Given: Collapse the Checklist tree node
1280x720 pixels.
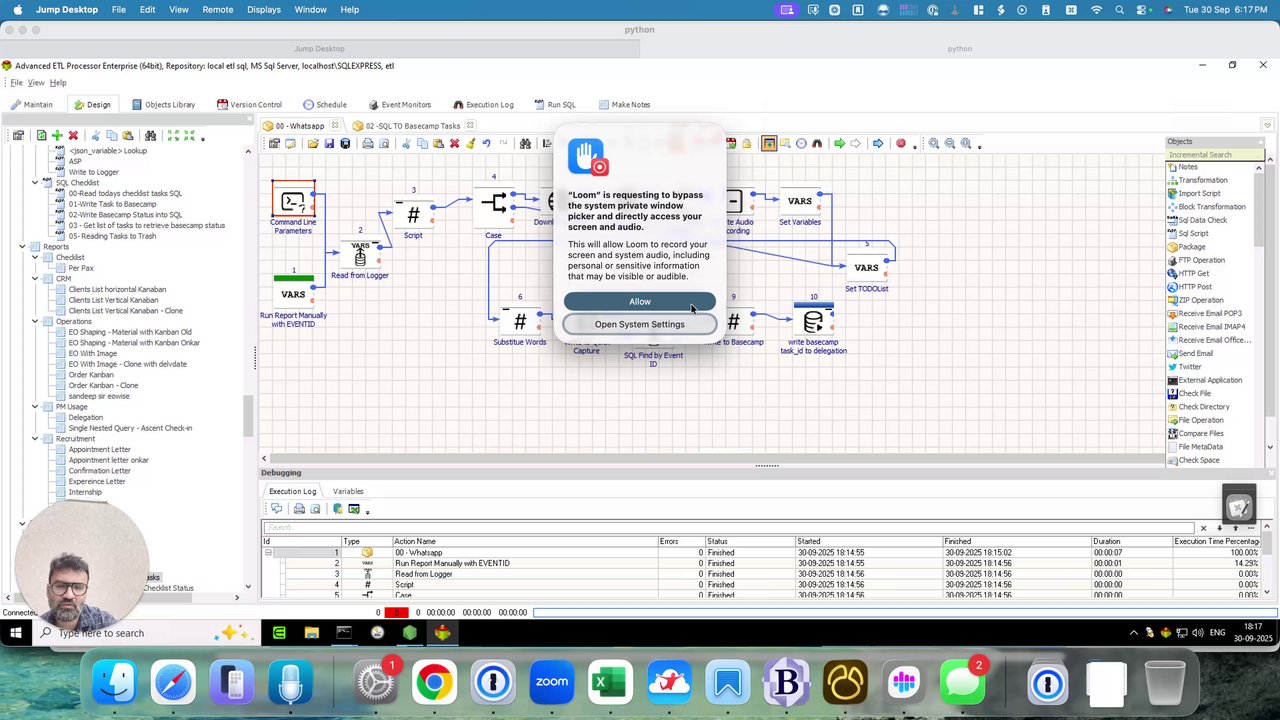Looking at the screenshot, I should (x=35, y=257).
